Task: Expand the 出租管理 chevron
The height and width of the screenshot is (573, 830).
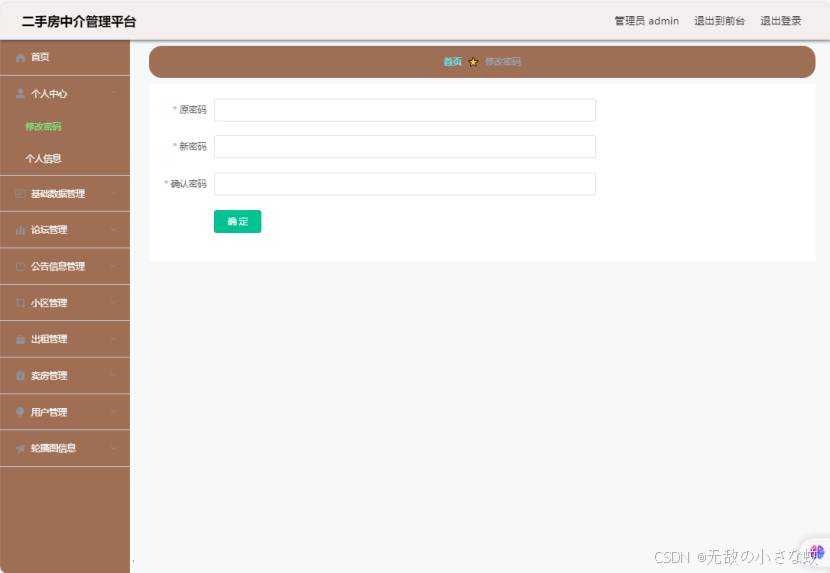Action: (x=114, y=339)
